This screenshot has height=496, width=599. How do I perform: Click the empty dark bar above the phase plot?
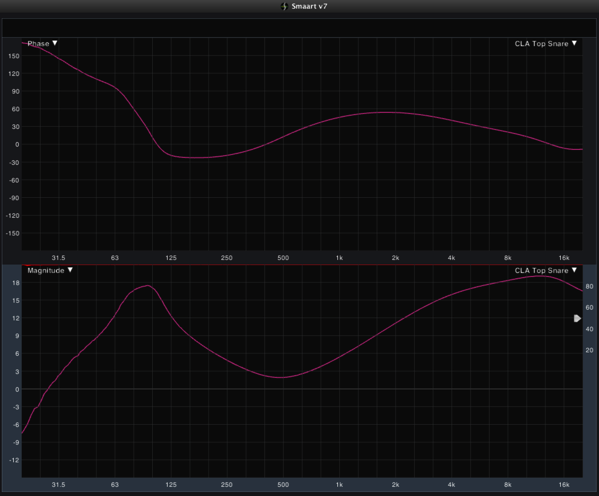click(299, 28)
